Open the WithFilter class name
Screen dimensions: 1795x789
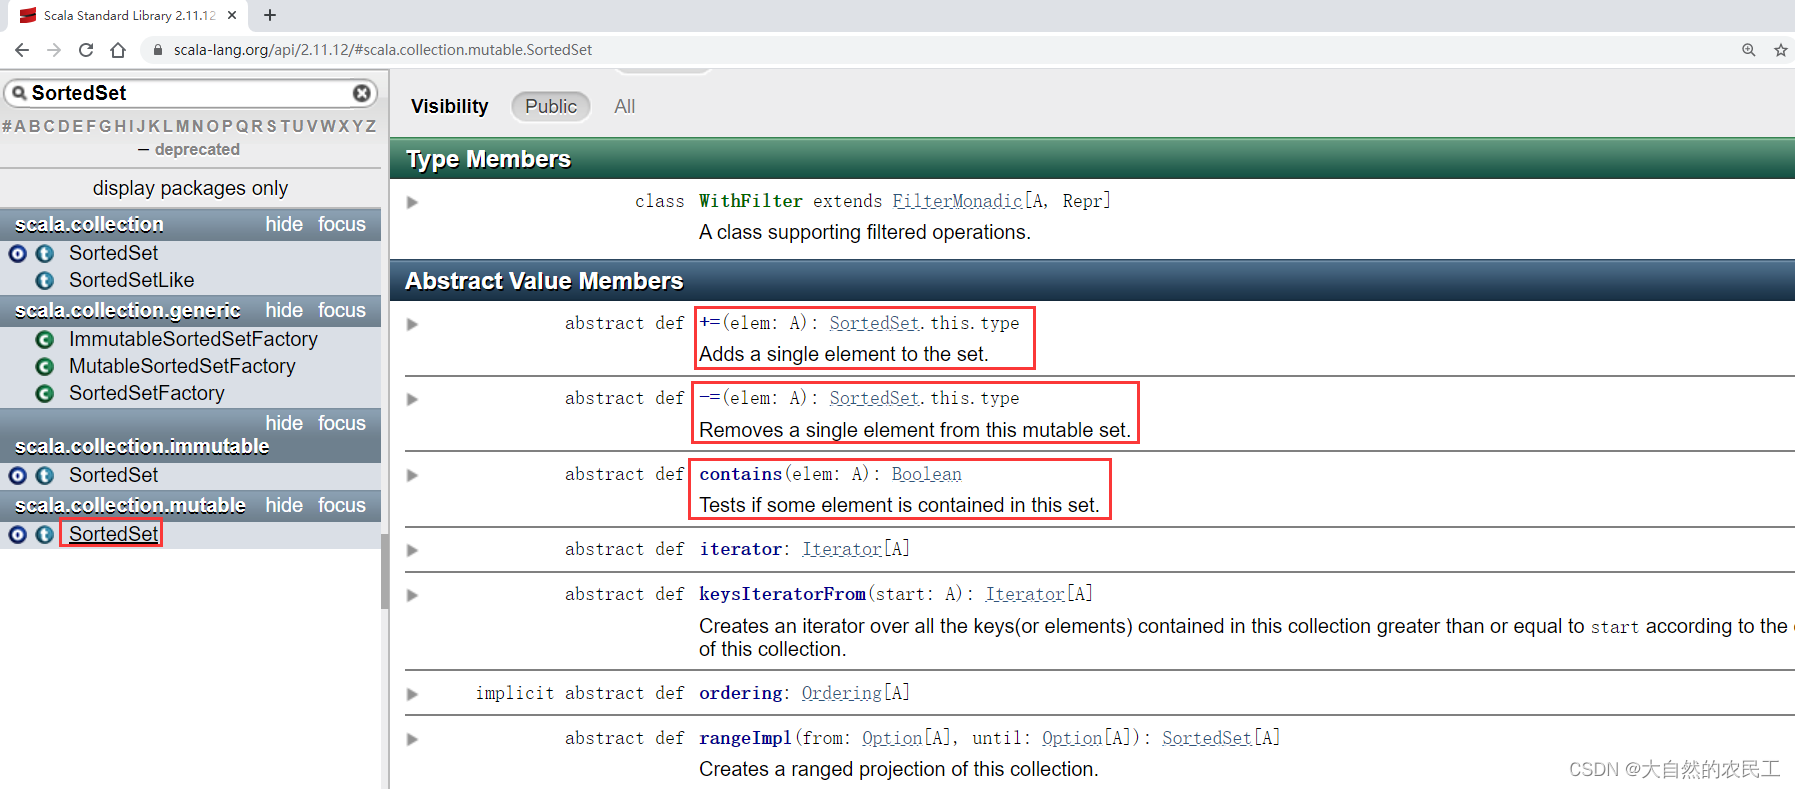pyautogui.click(x=750, y=201)
